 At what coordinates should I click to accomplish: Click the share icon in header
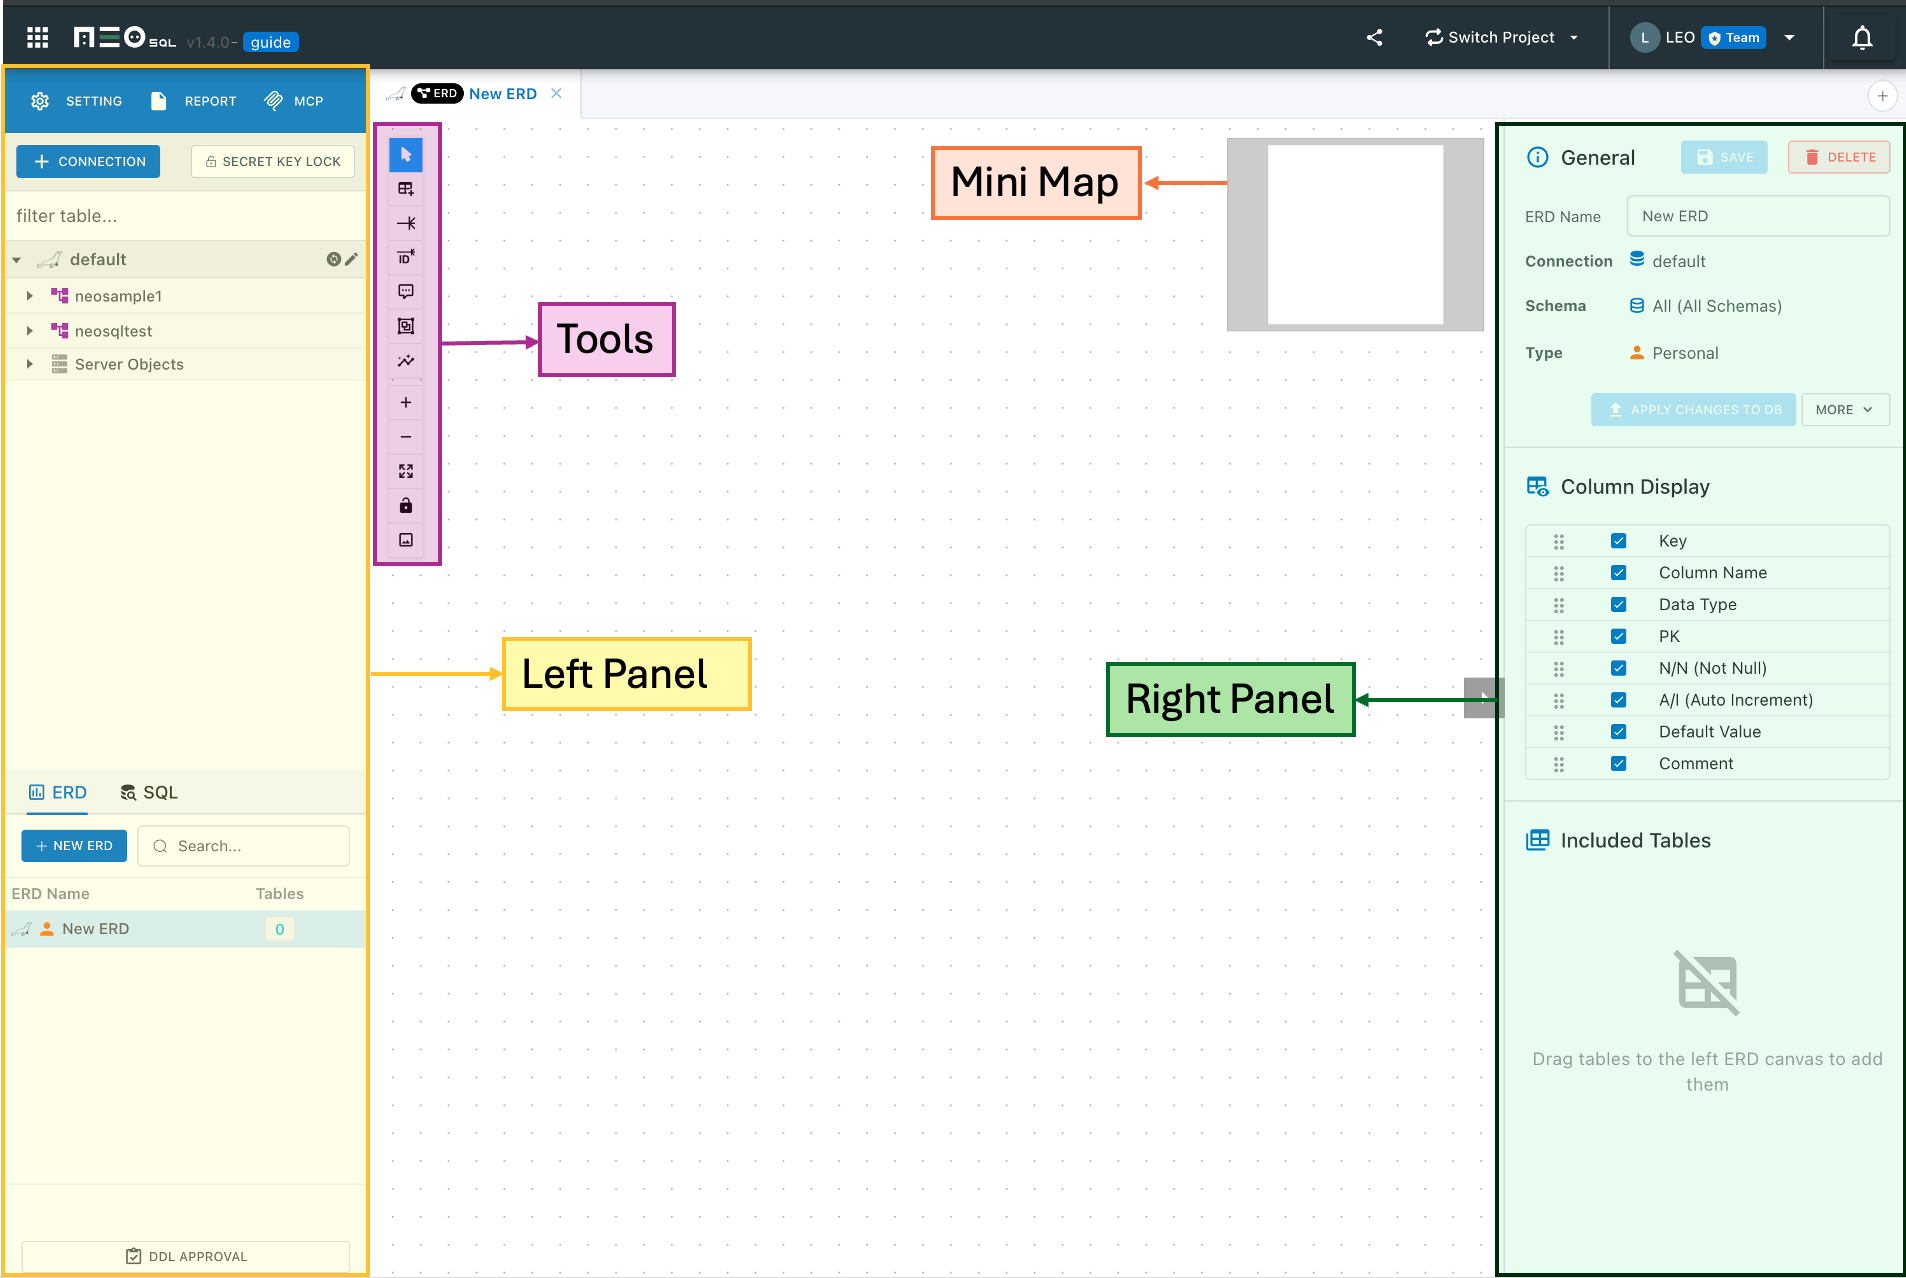1375,38
